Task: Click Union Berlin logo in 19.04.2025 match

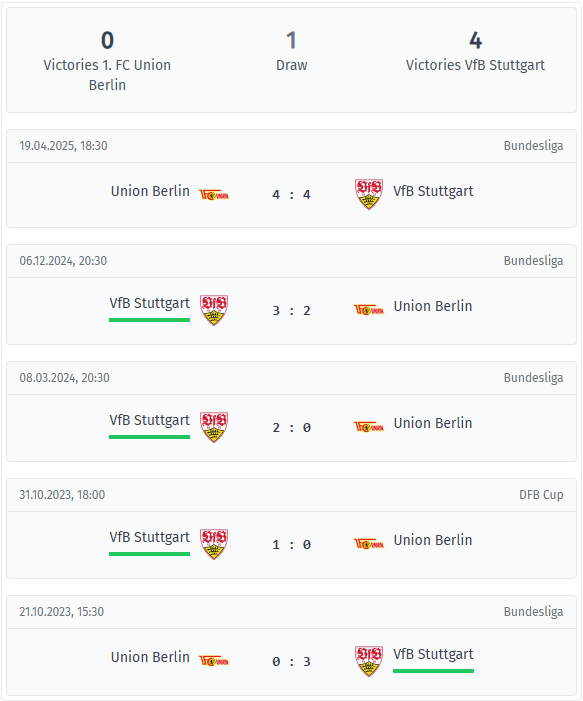Action: pos(214,195)
